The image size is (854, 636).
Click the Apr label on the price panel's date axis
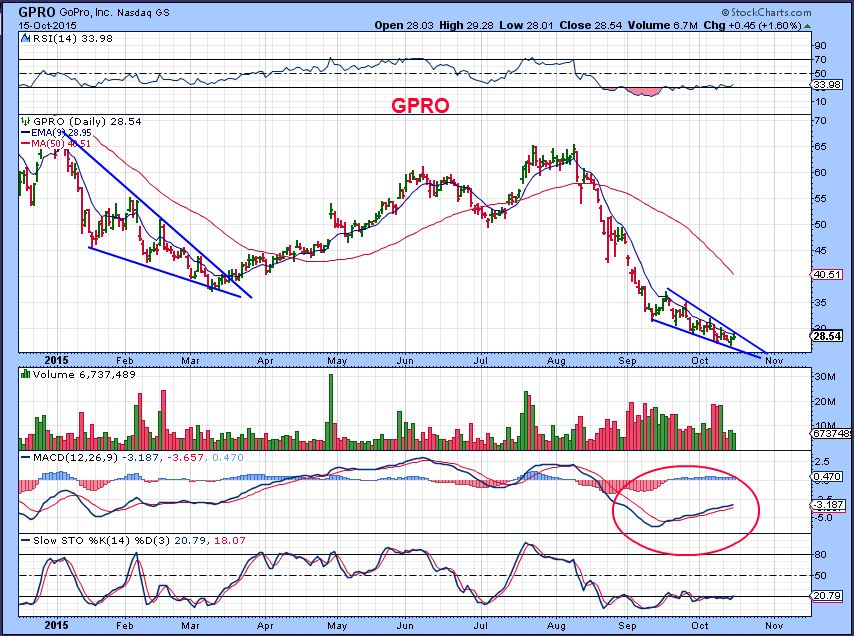[265, 361]
